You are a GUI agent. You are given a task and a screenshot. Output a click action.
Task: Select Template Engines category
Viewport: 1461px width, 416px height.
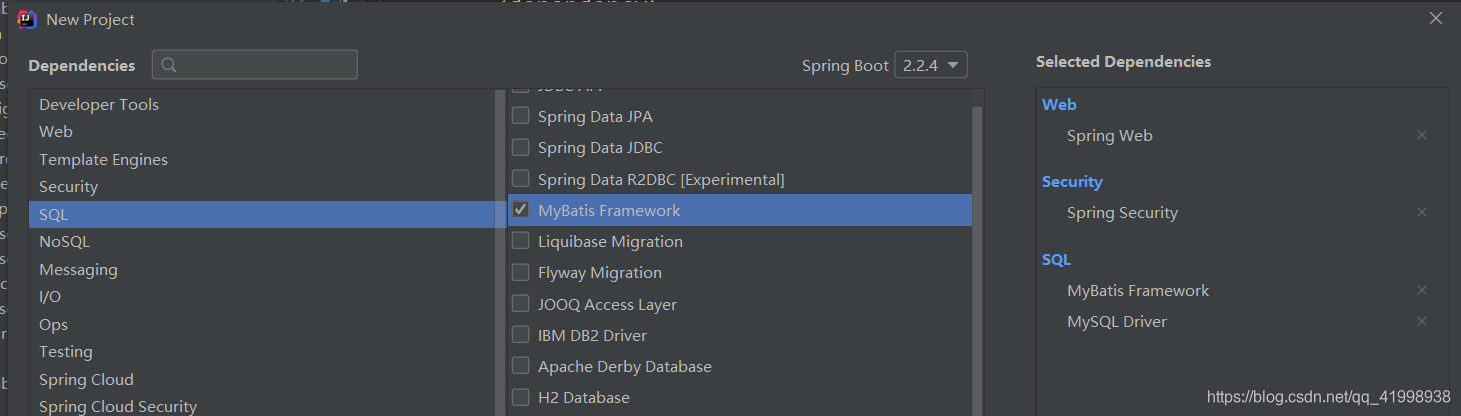pos(262,159)
